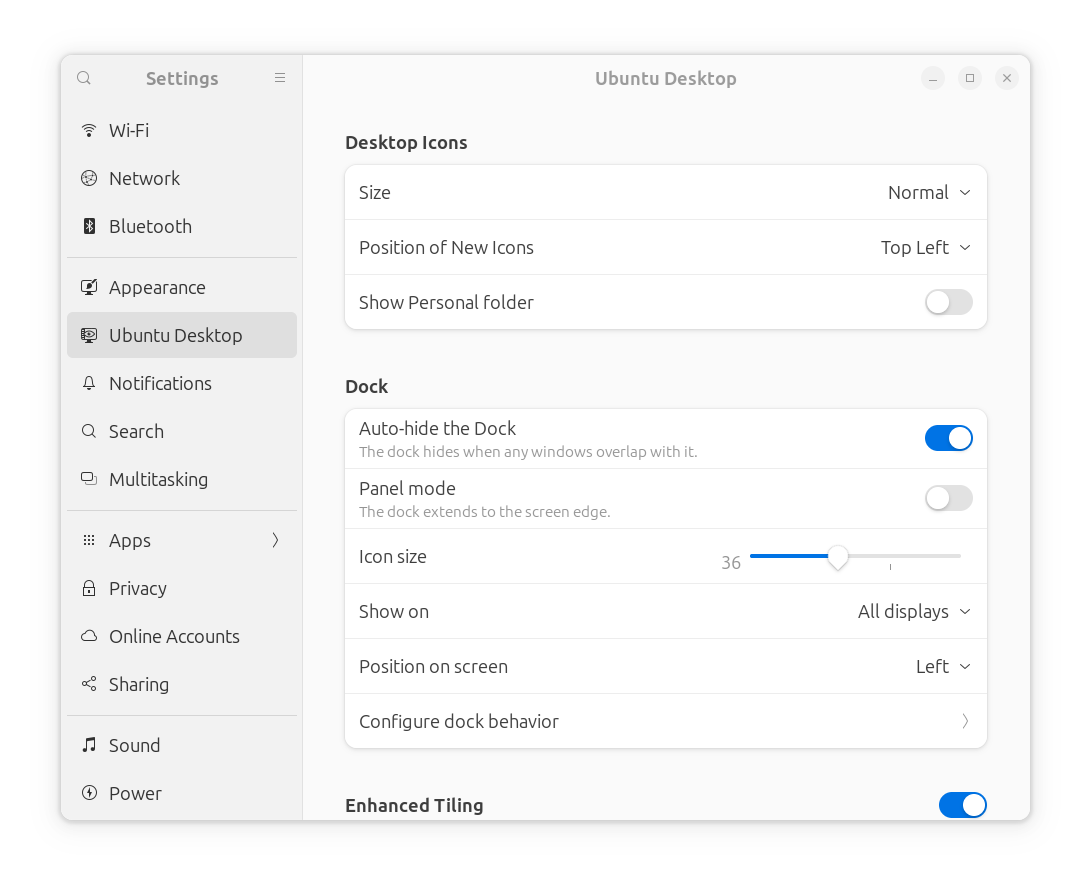
Task: Click the Auto-hide the Dock label
Action: [437, 429]
